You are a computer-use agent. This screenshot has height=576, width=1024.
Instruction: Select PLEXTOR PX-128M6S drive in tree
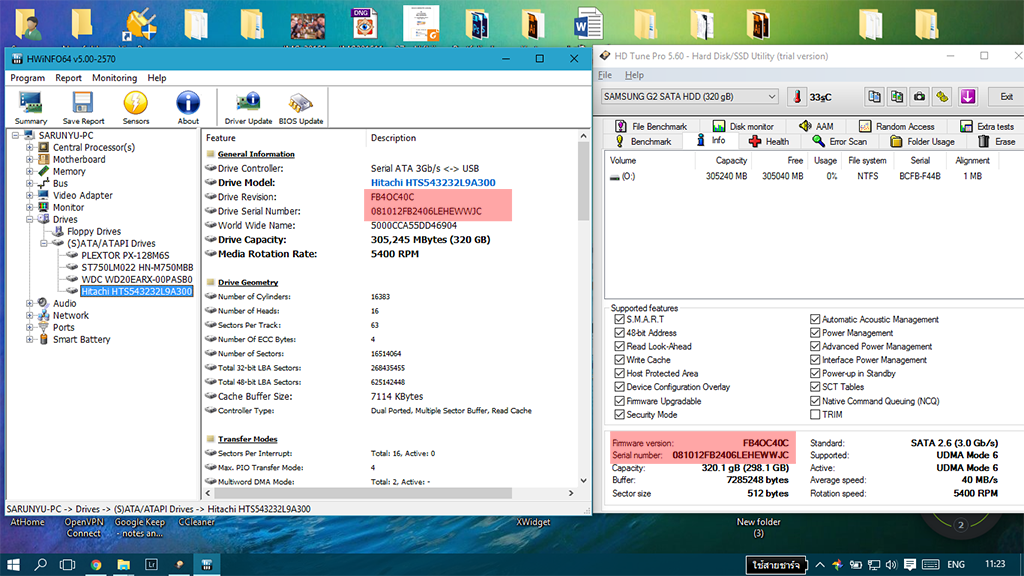[125, 255]
